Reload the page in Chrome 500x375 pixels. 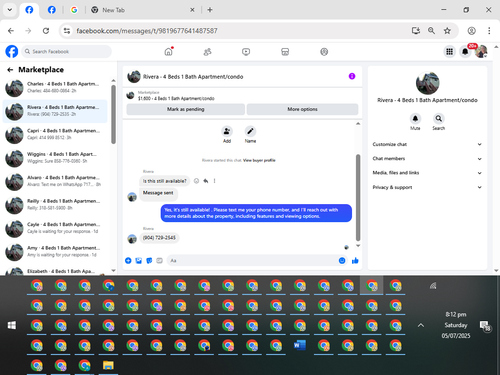click(46, 31)
